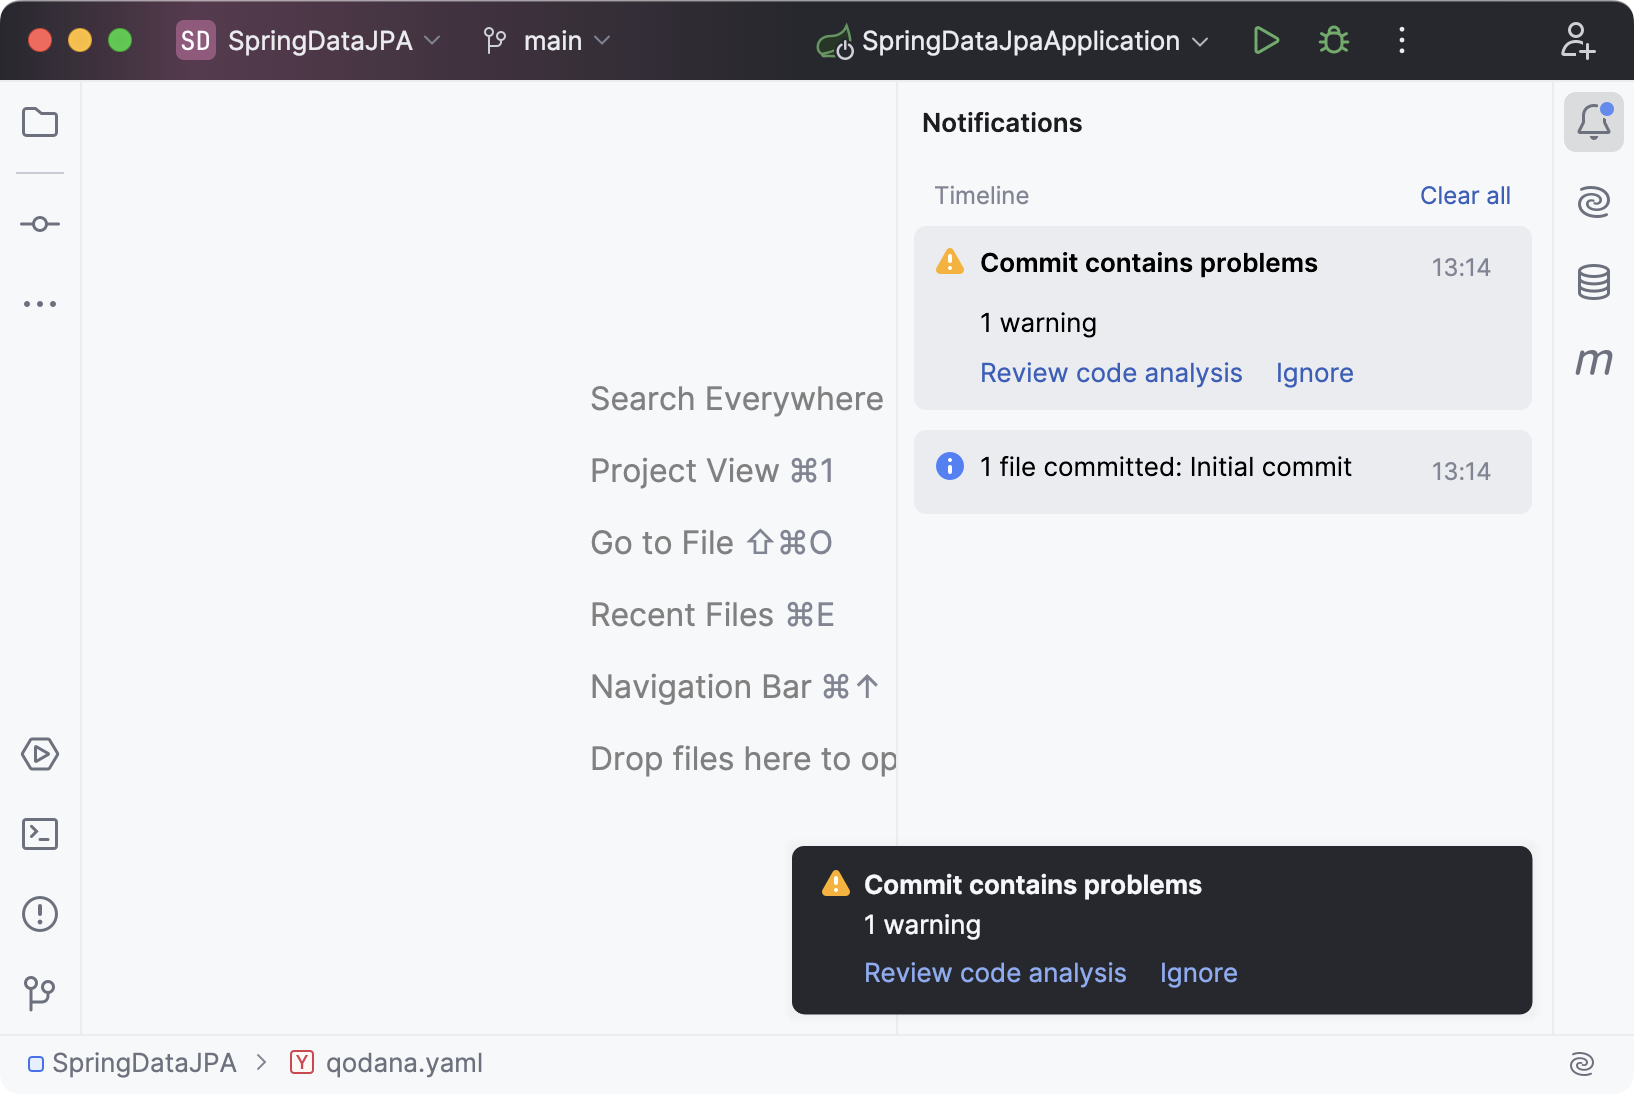Open the AI Assistant panel

coord(1594,201)
